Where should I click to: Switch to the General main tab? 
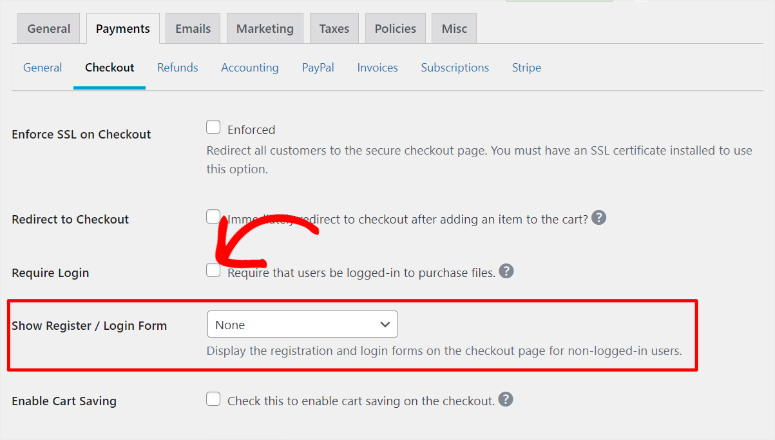click(x=48, y=29)
